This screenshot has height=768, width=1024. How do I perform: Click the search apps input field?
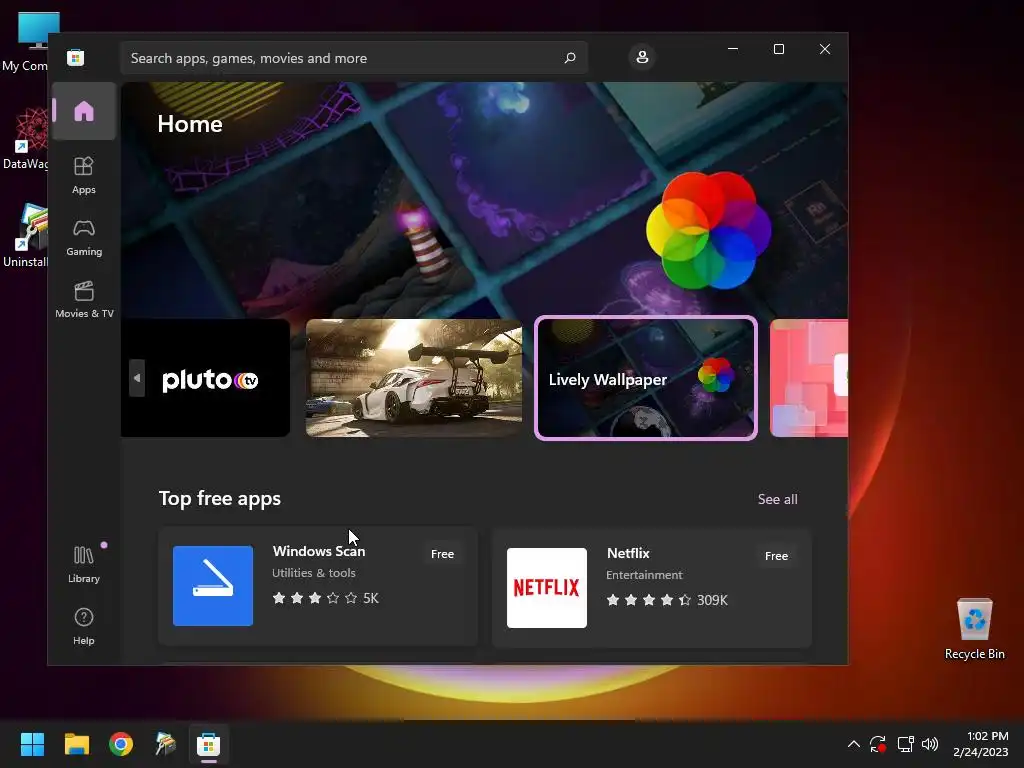point(353,57)
